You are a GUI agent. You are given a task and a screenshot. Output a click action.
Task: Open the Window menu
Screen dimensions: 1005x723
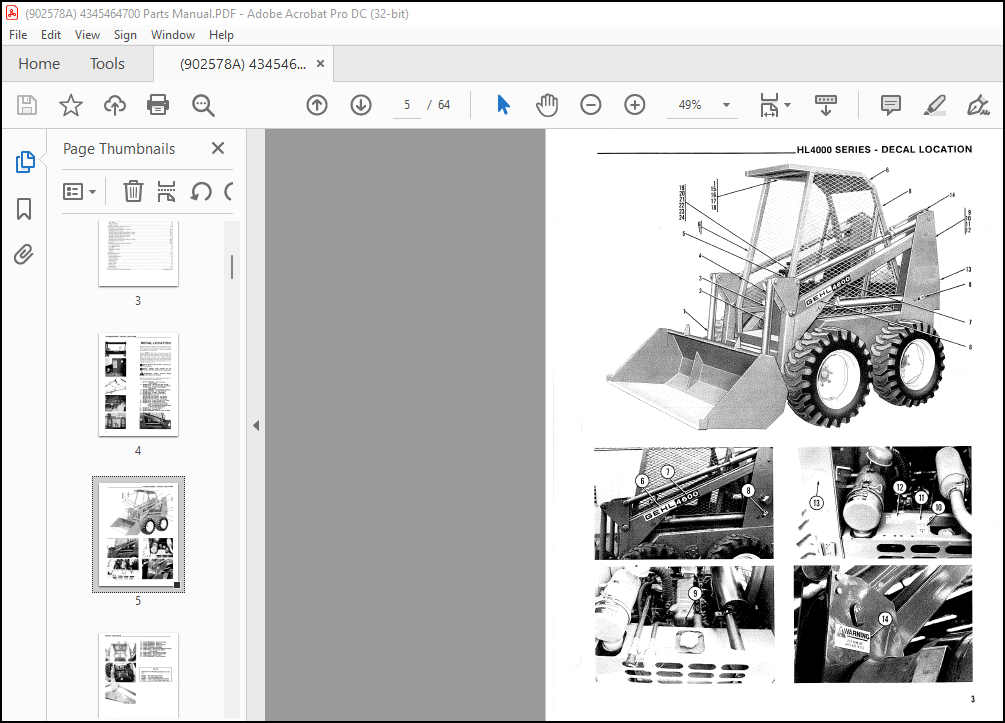coord(172,35)
